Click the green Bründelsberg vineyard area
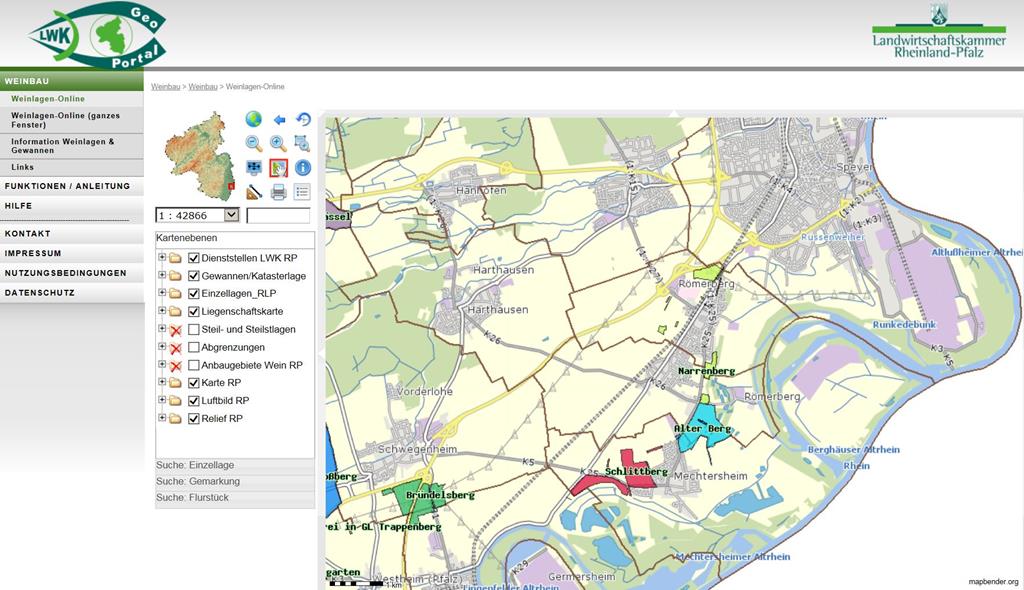 tap(412, 500)
